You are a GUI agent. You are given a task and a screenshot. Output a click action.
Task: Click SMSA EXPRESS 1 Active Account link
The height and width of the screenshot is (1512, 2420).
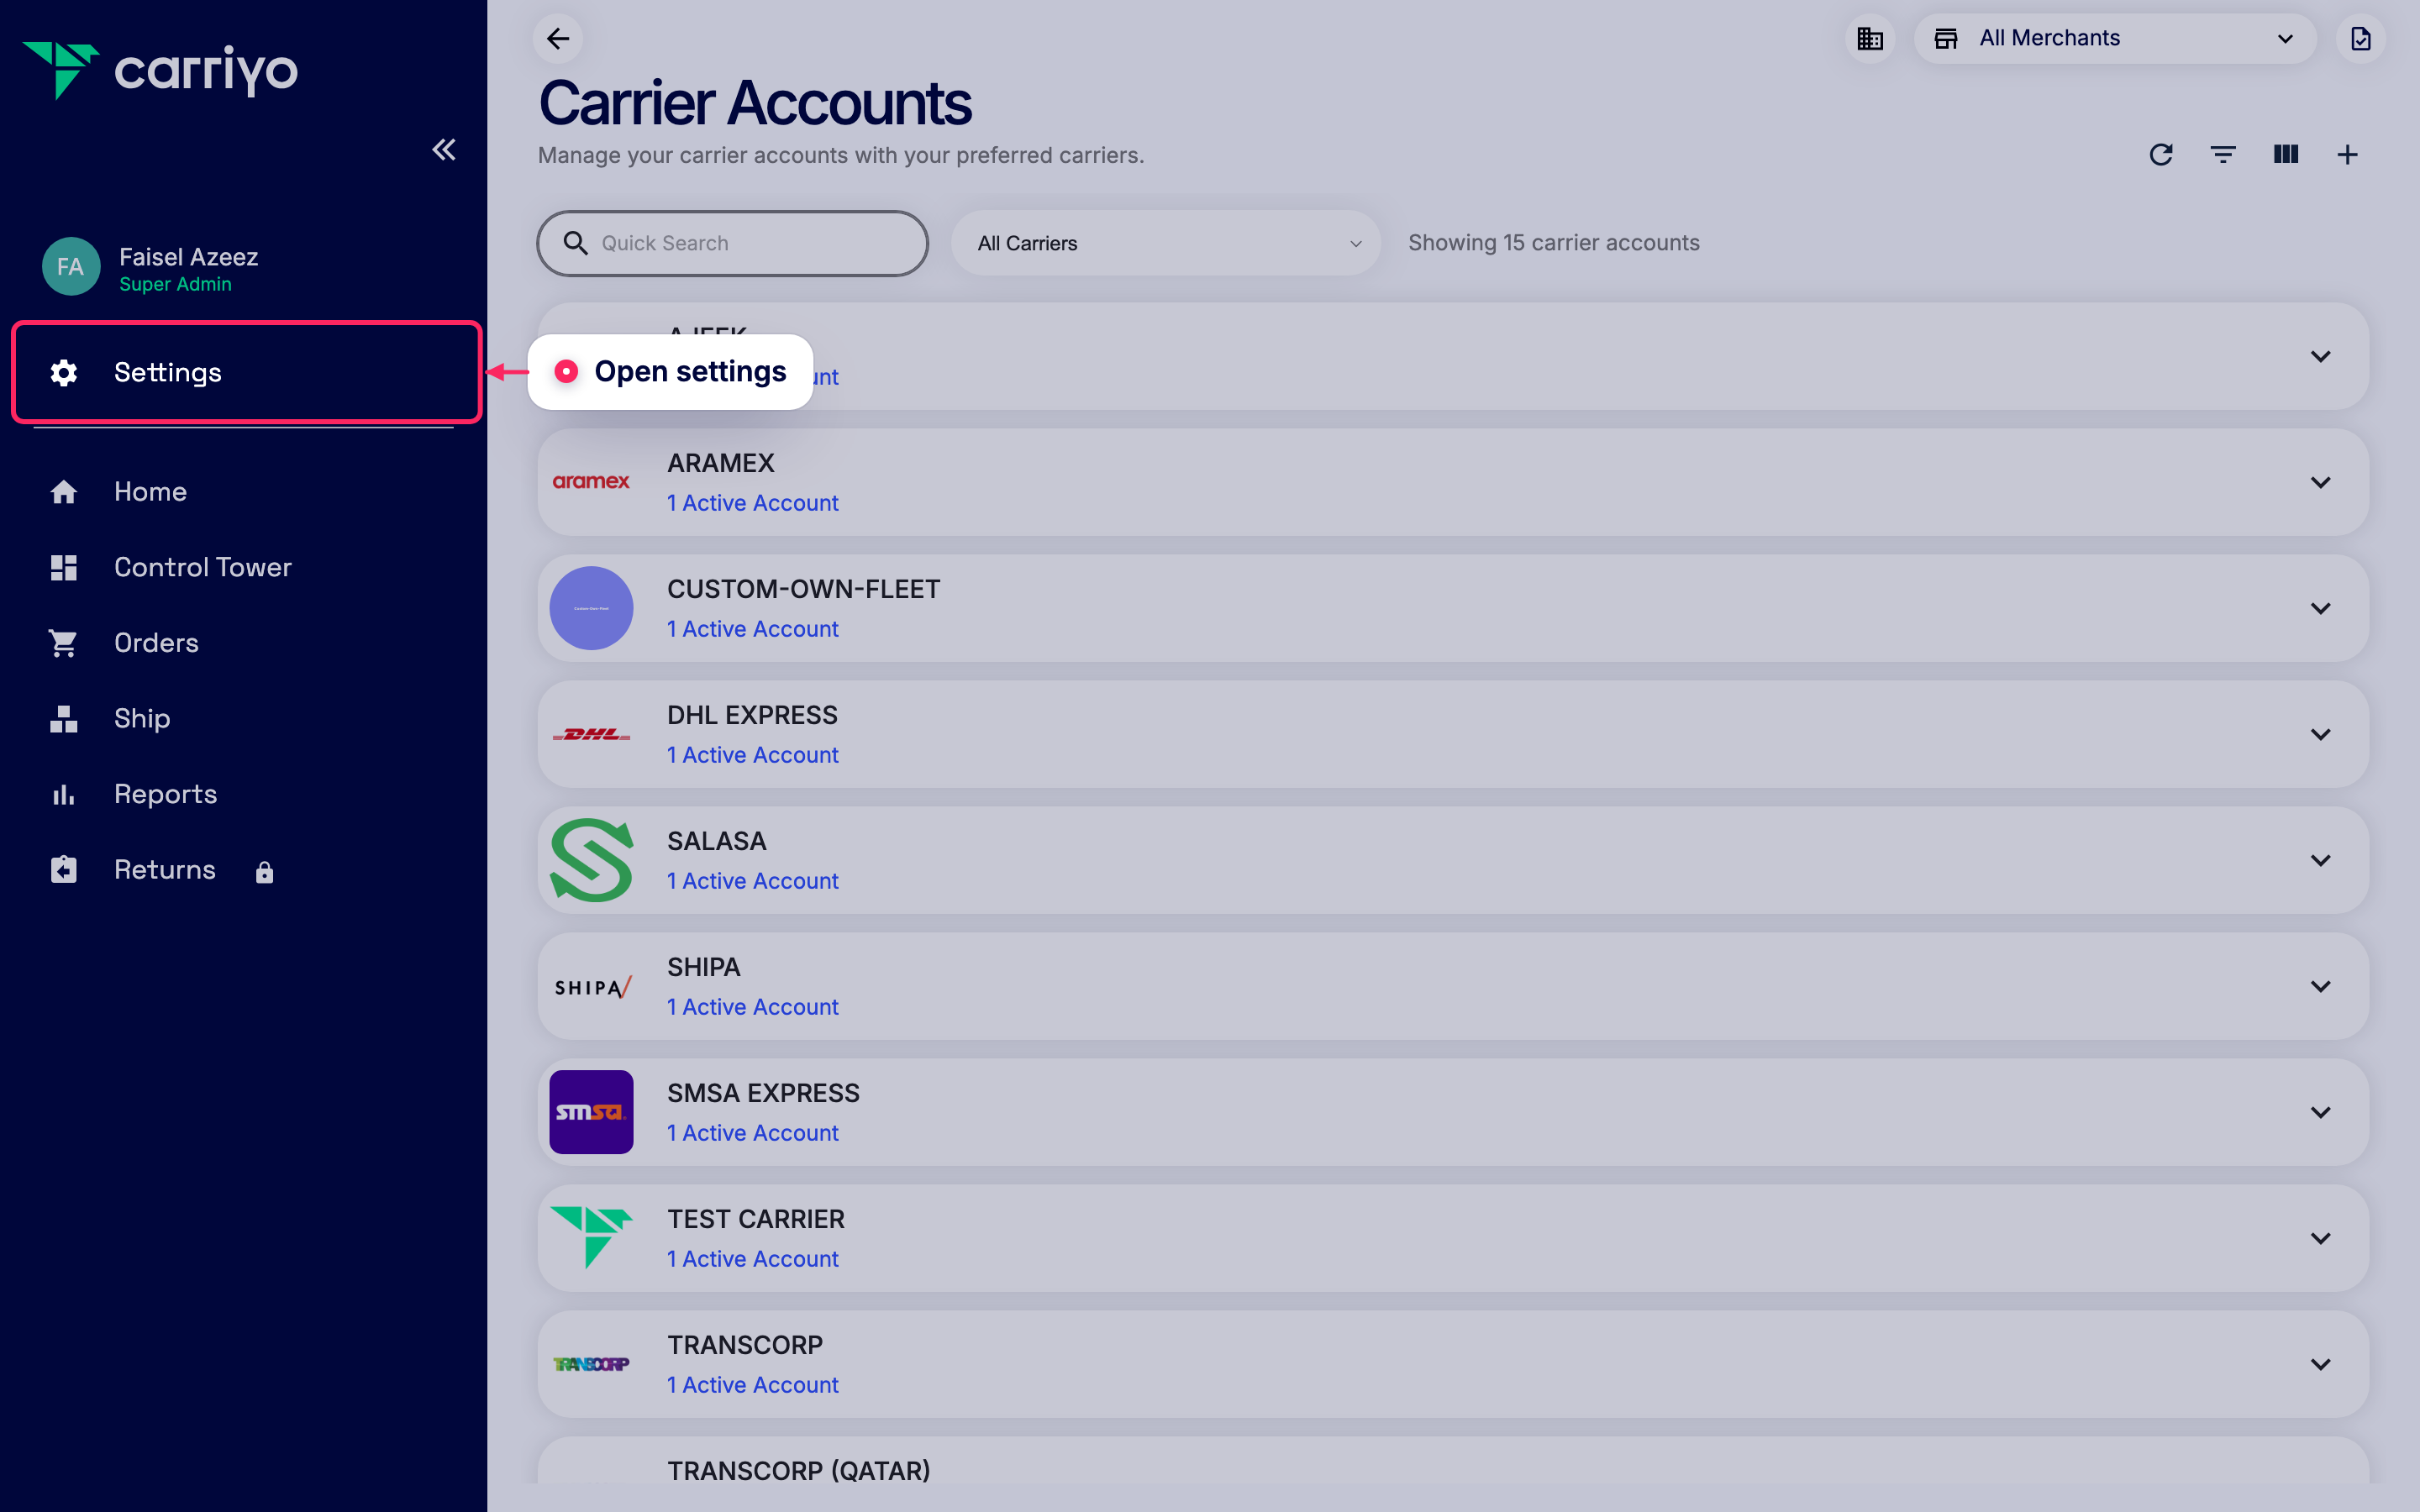753,1133
